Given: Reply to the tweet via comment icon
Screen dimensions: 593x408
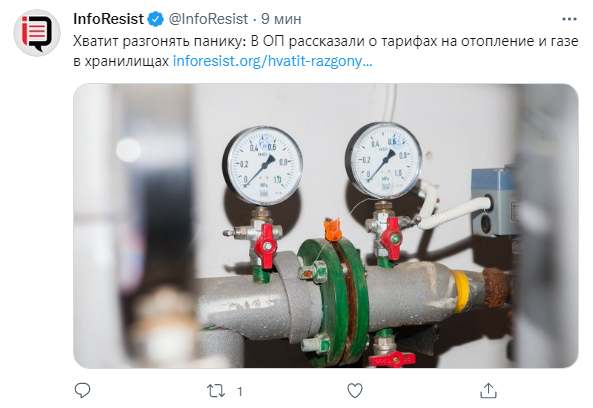Looking at the screenshot, I should [82, 390].
